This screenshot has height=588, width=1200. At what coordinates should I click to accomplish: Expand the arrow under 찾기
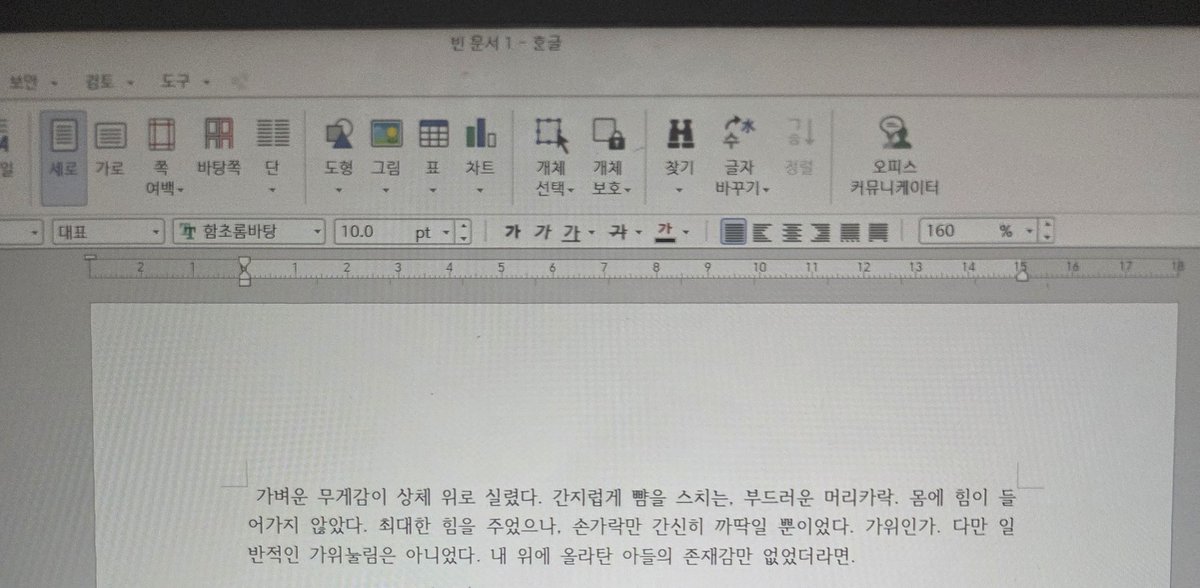[x=679, y=189]
